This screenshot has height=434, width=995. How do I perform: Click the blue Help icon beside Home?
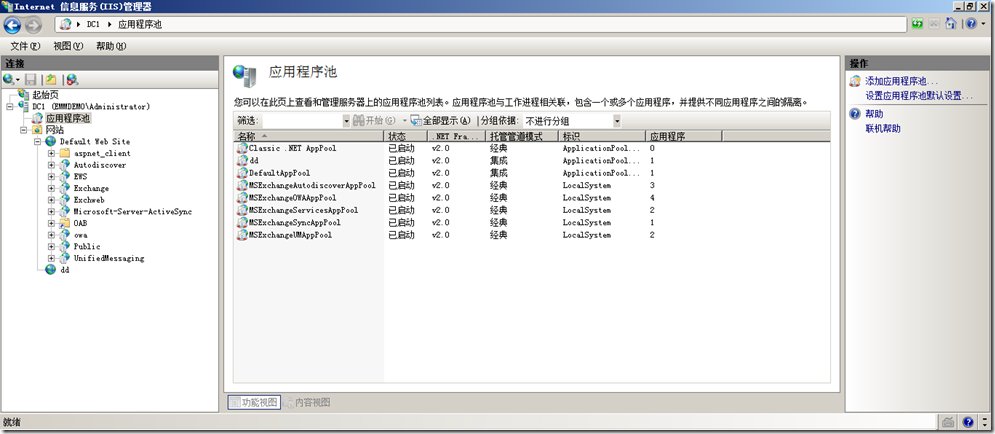click(972, 24)
